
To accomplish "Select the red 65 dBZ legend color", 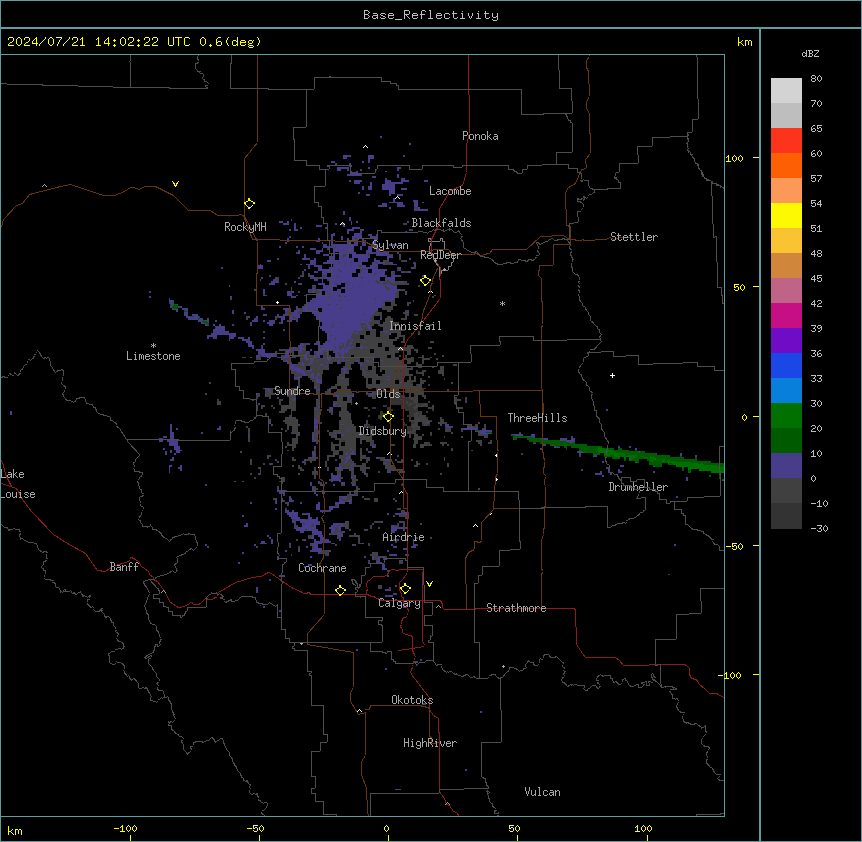I will coord(786,140).
